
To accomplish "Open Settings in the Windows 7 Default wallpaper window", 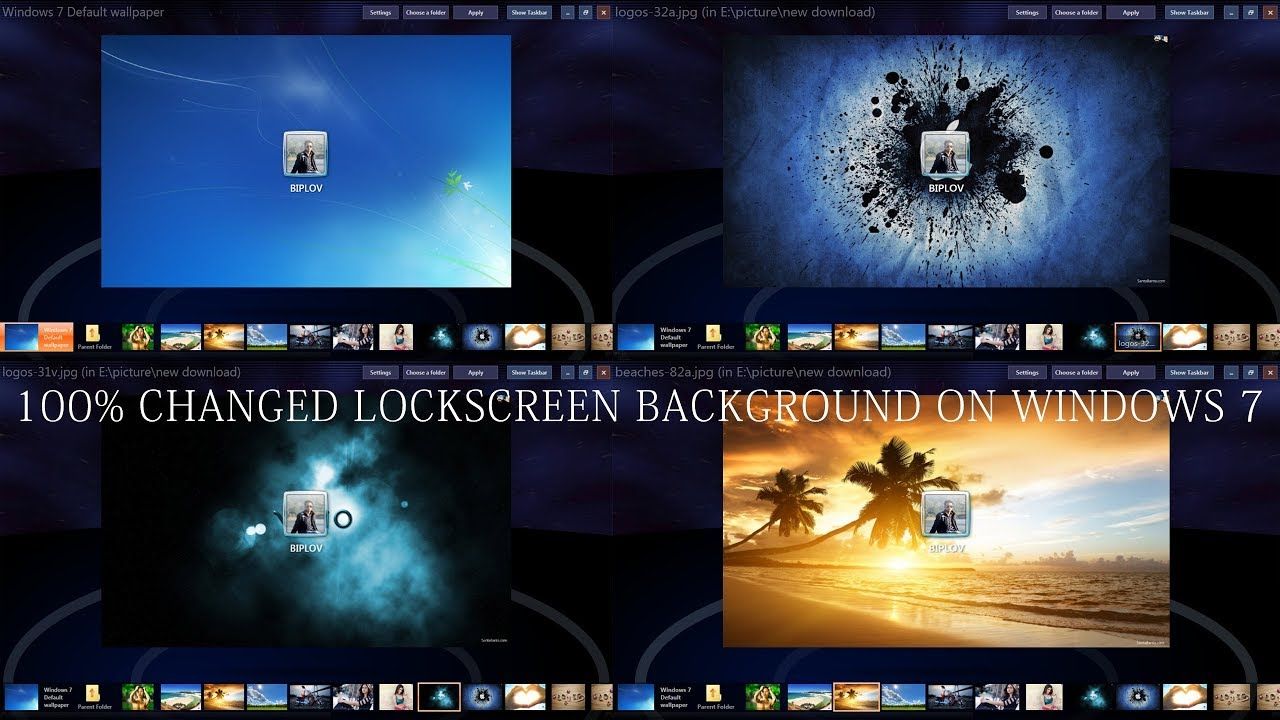I will click(380, 12).
